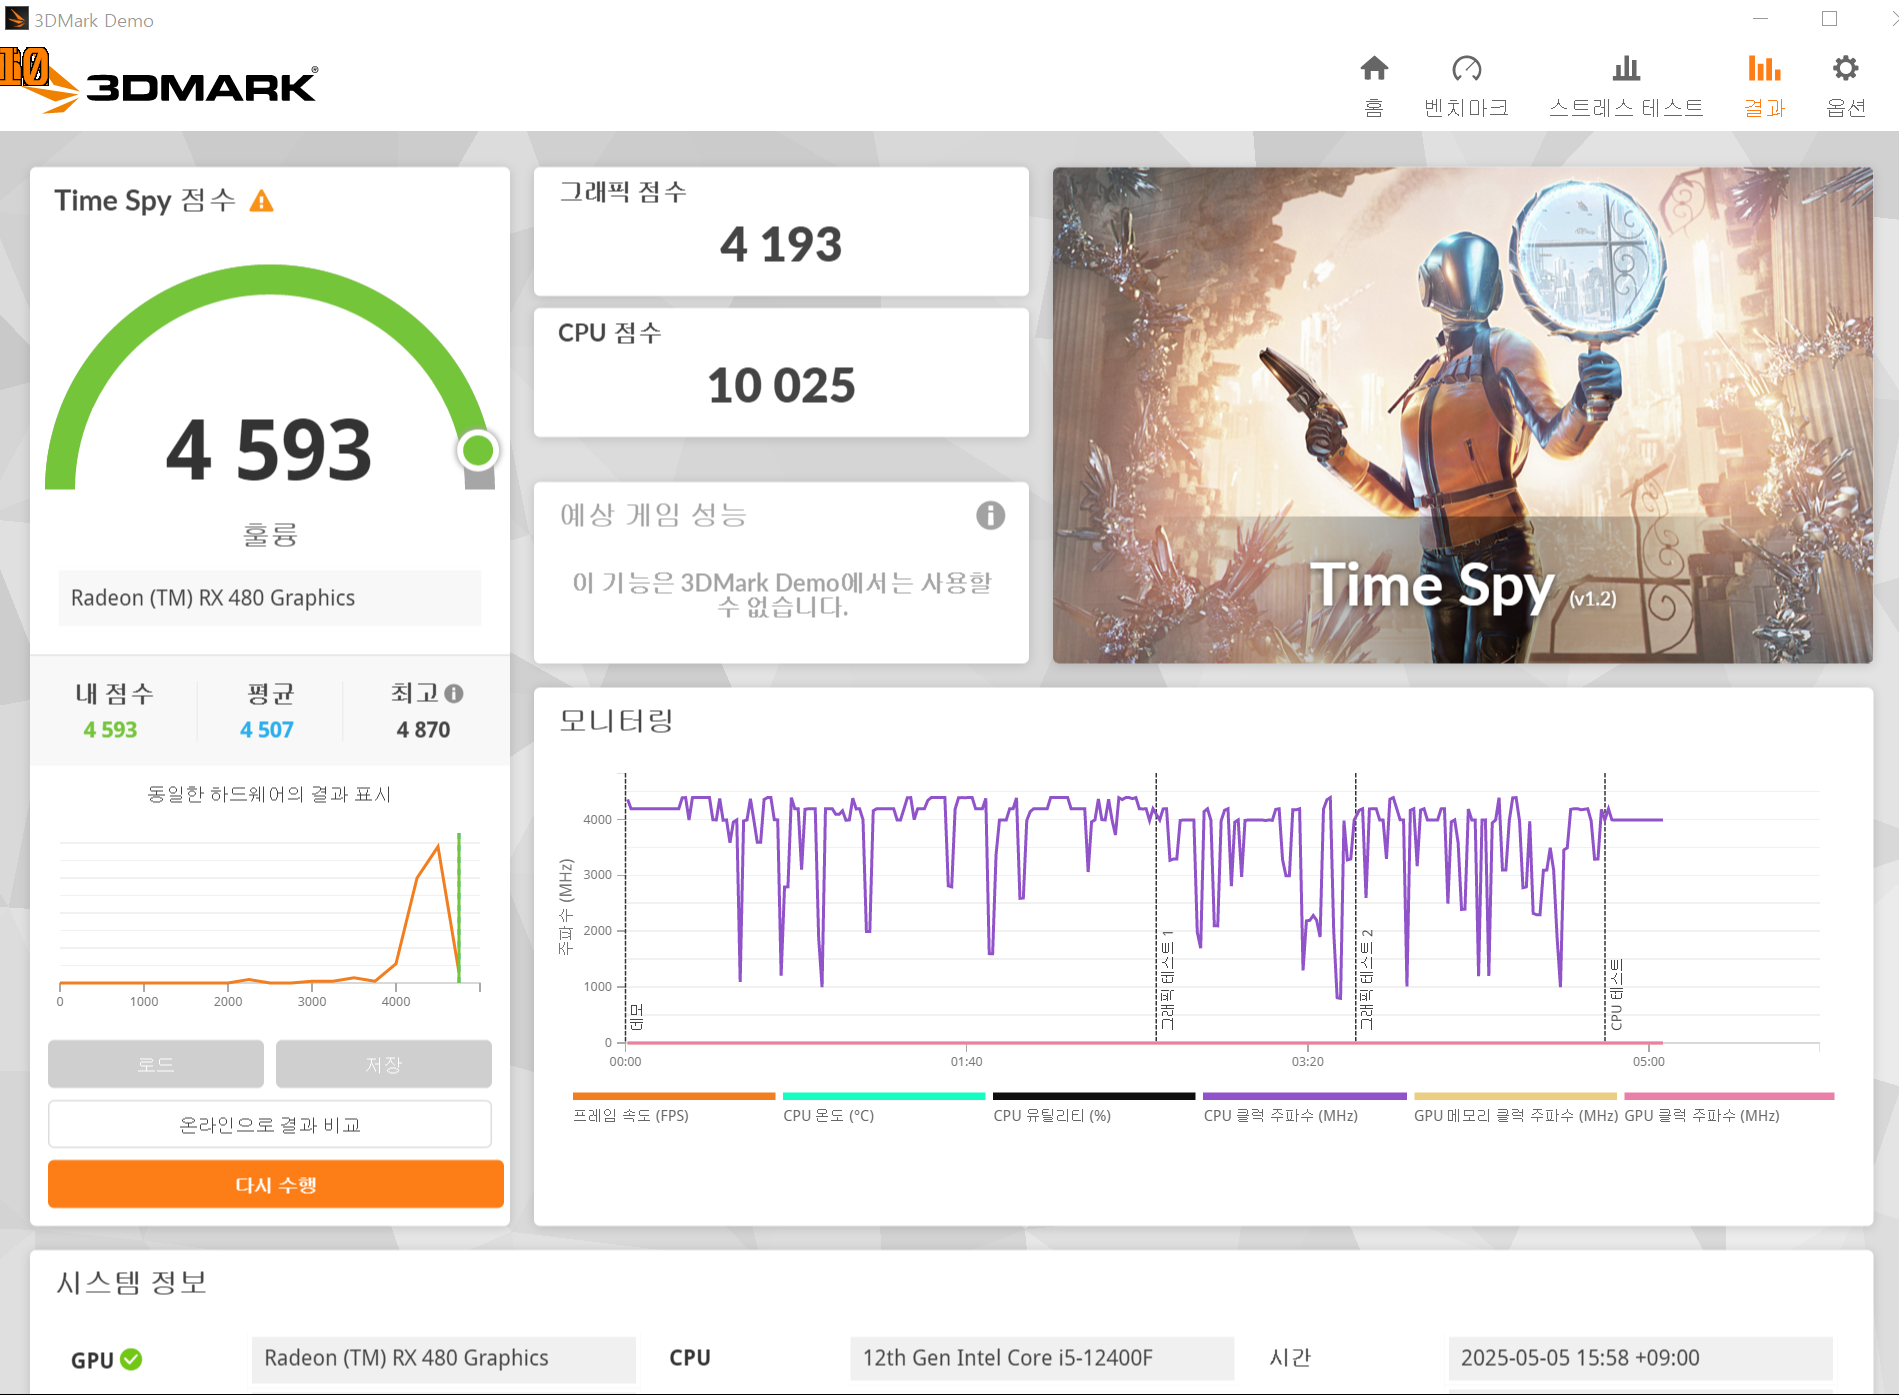Click the 그래픽 테스트 2 marker in chart

pyautogui.click(x=1366, y=980)
